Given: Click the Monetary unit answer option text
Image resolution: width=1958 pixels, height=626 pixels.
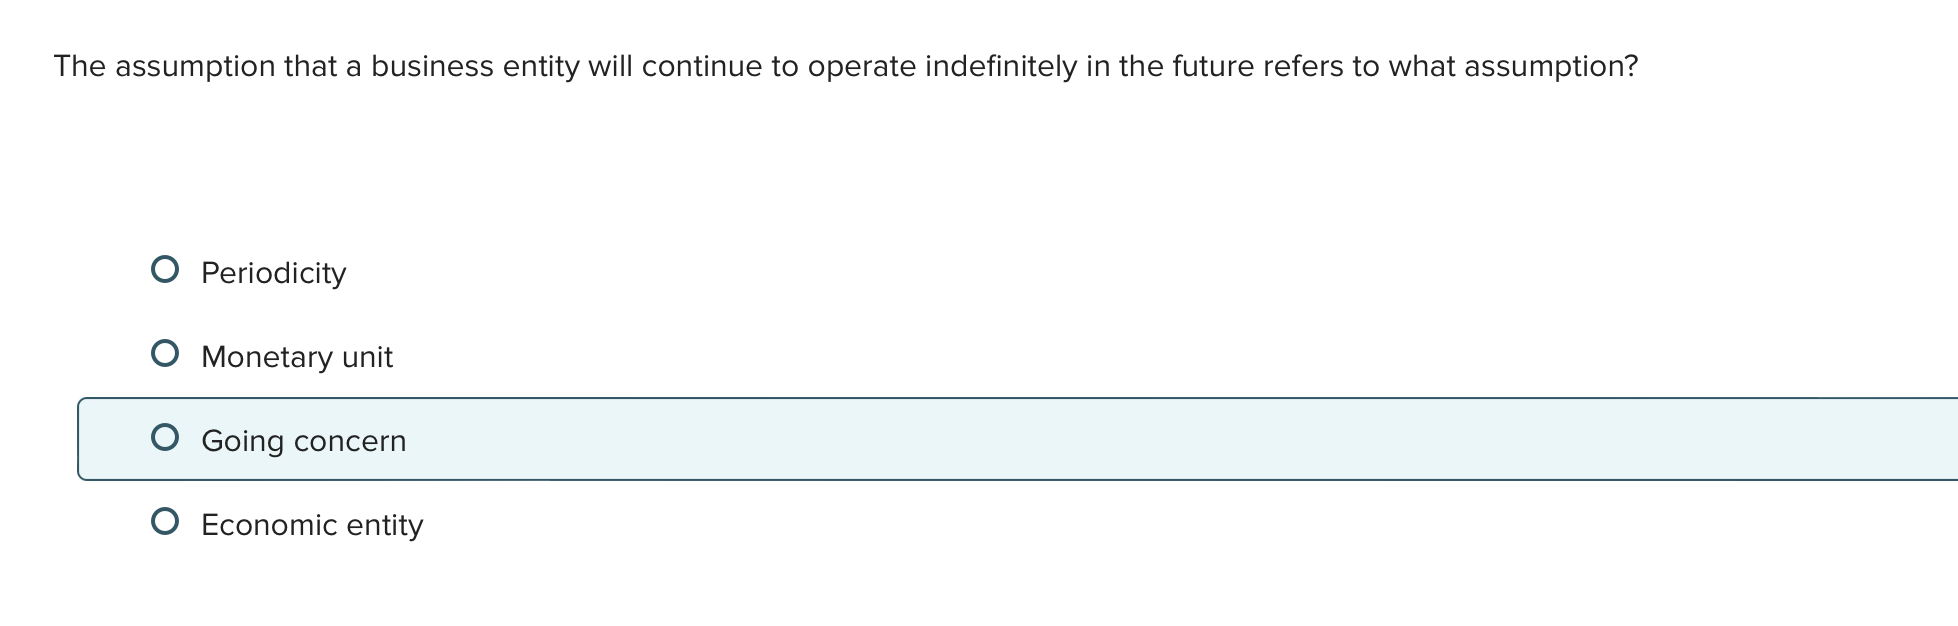Looking at the screenshot, I should (297, 356).
